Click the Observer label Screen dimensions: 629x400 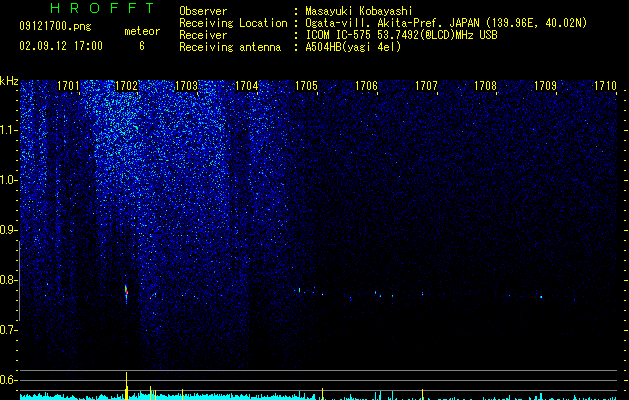coord(203,11)
